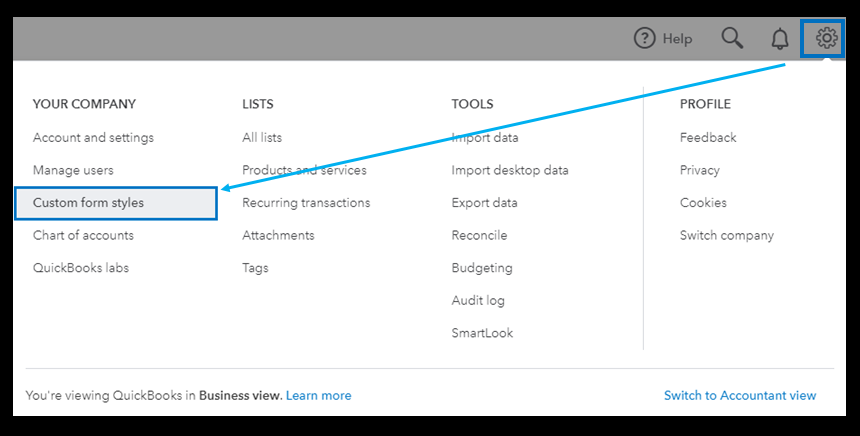Open QuickBooks labs
The height and width of the screenshot is (436, 860).
81,268
